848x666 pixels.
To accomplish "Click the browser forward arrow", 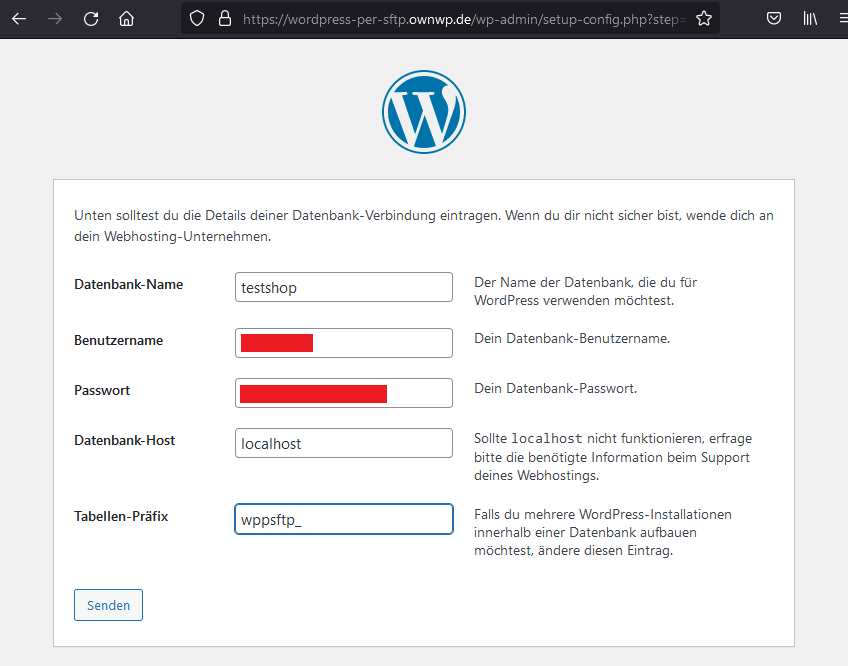I will click(55, 19).
